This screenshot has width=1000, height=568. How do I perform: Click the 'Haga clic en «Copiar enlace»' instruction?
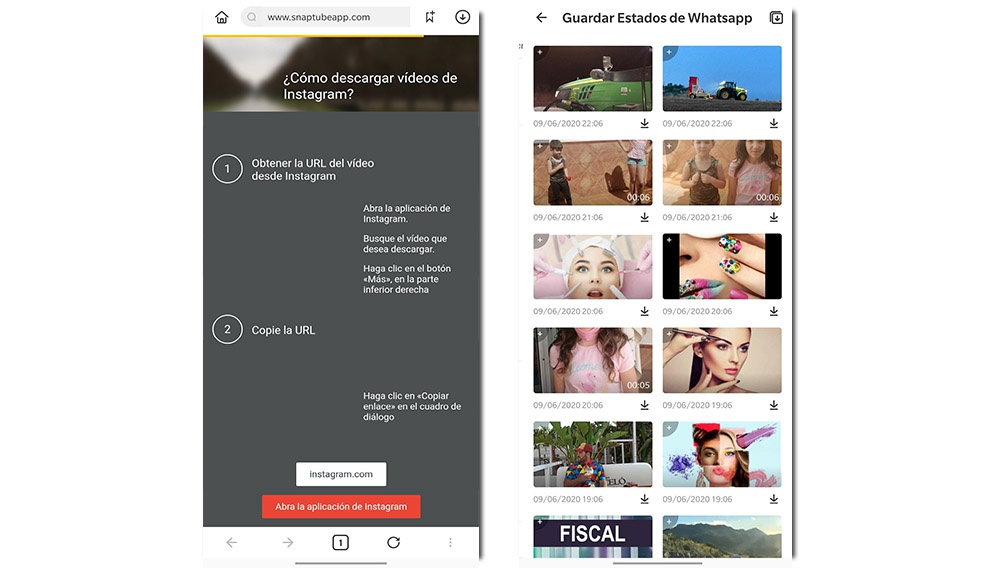click(412, 406)
